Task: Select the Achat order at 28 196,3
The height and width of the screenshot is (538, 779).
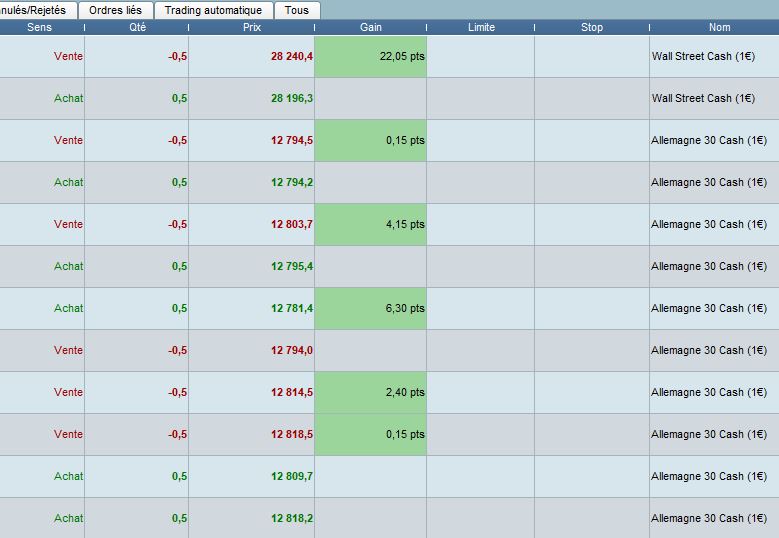Action: pyautogui.click(x=390, y=98)
